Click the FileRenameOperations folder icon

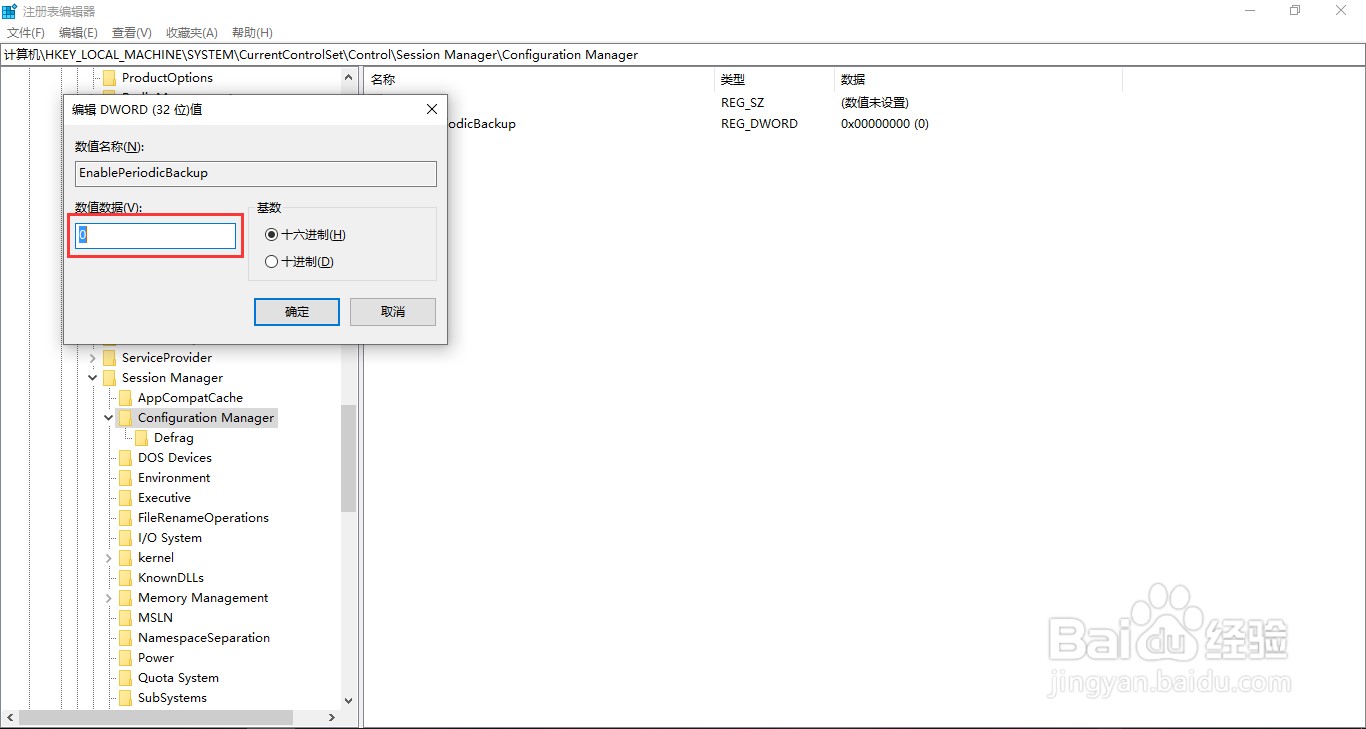[125, 518]
